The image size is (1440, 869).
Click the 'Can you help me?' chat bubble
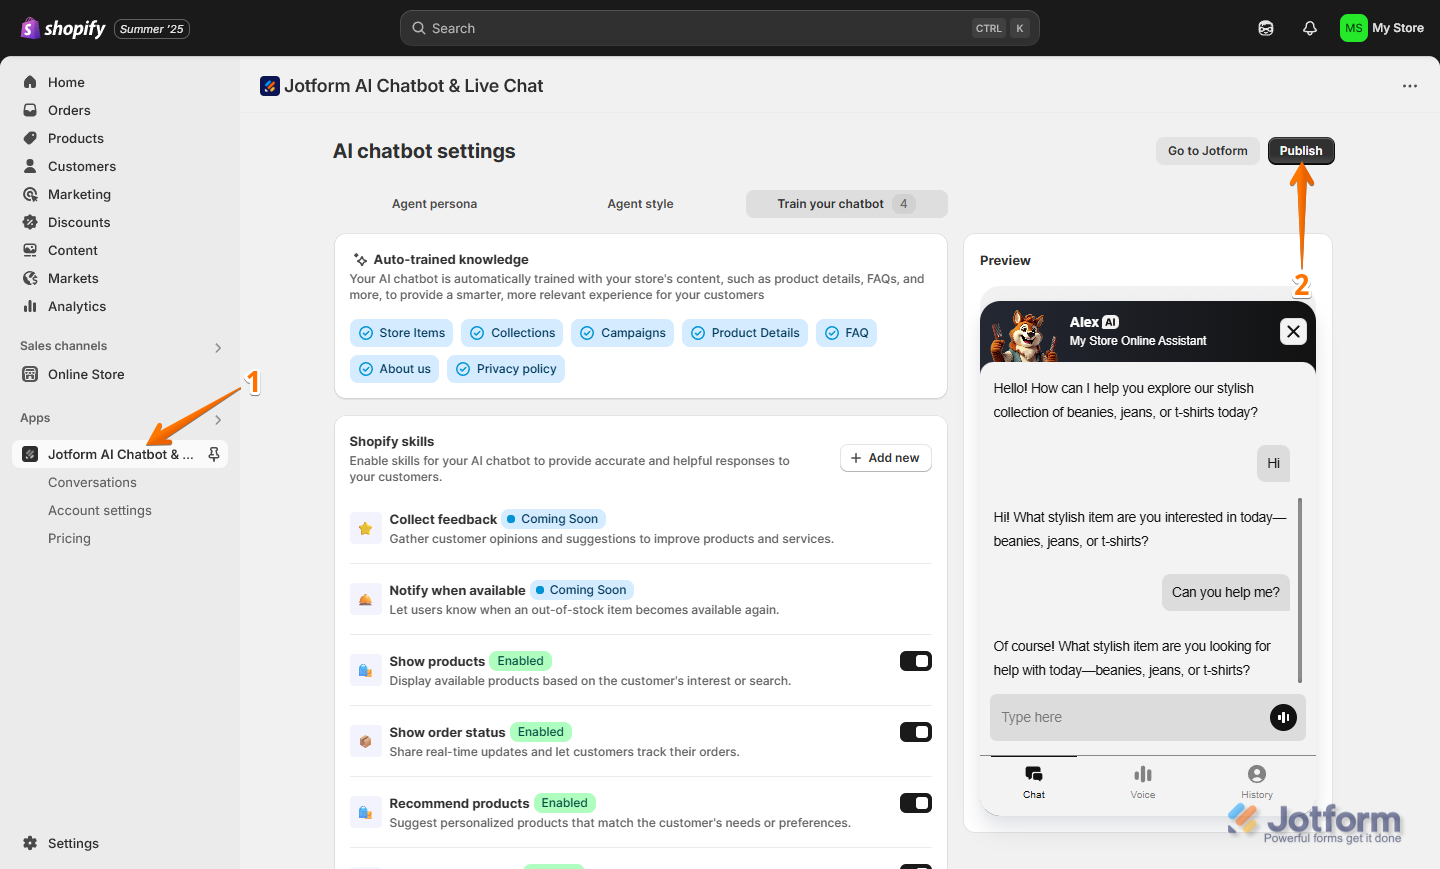point(1226,592)
